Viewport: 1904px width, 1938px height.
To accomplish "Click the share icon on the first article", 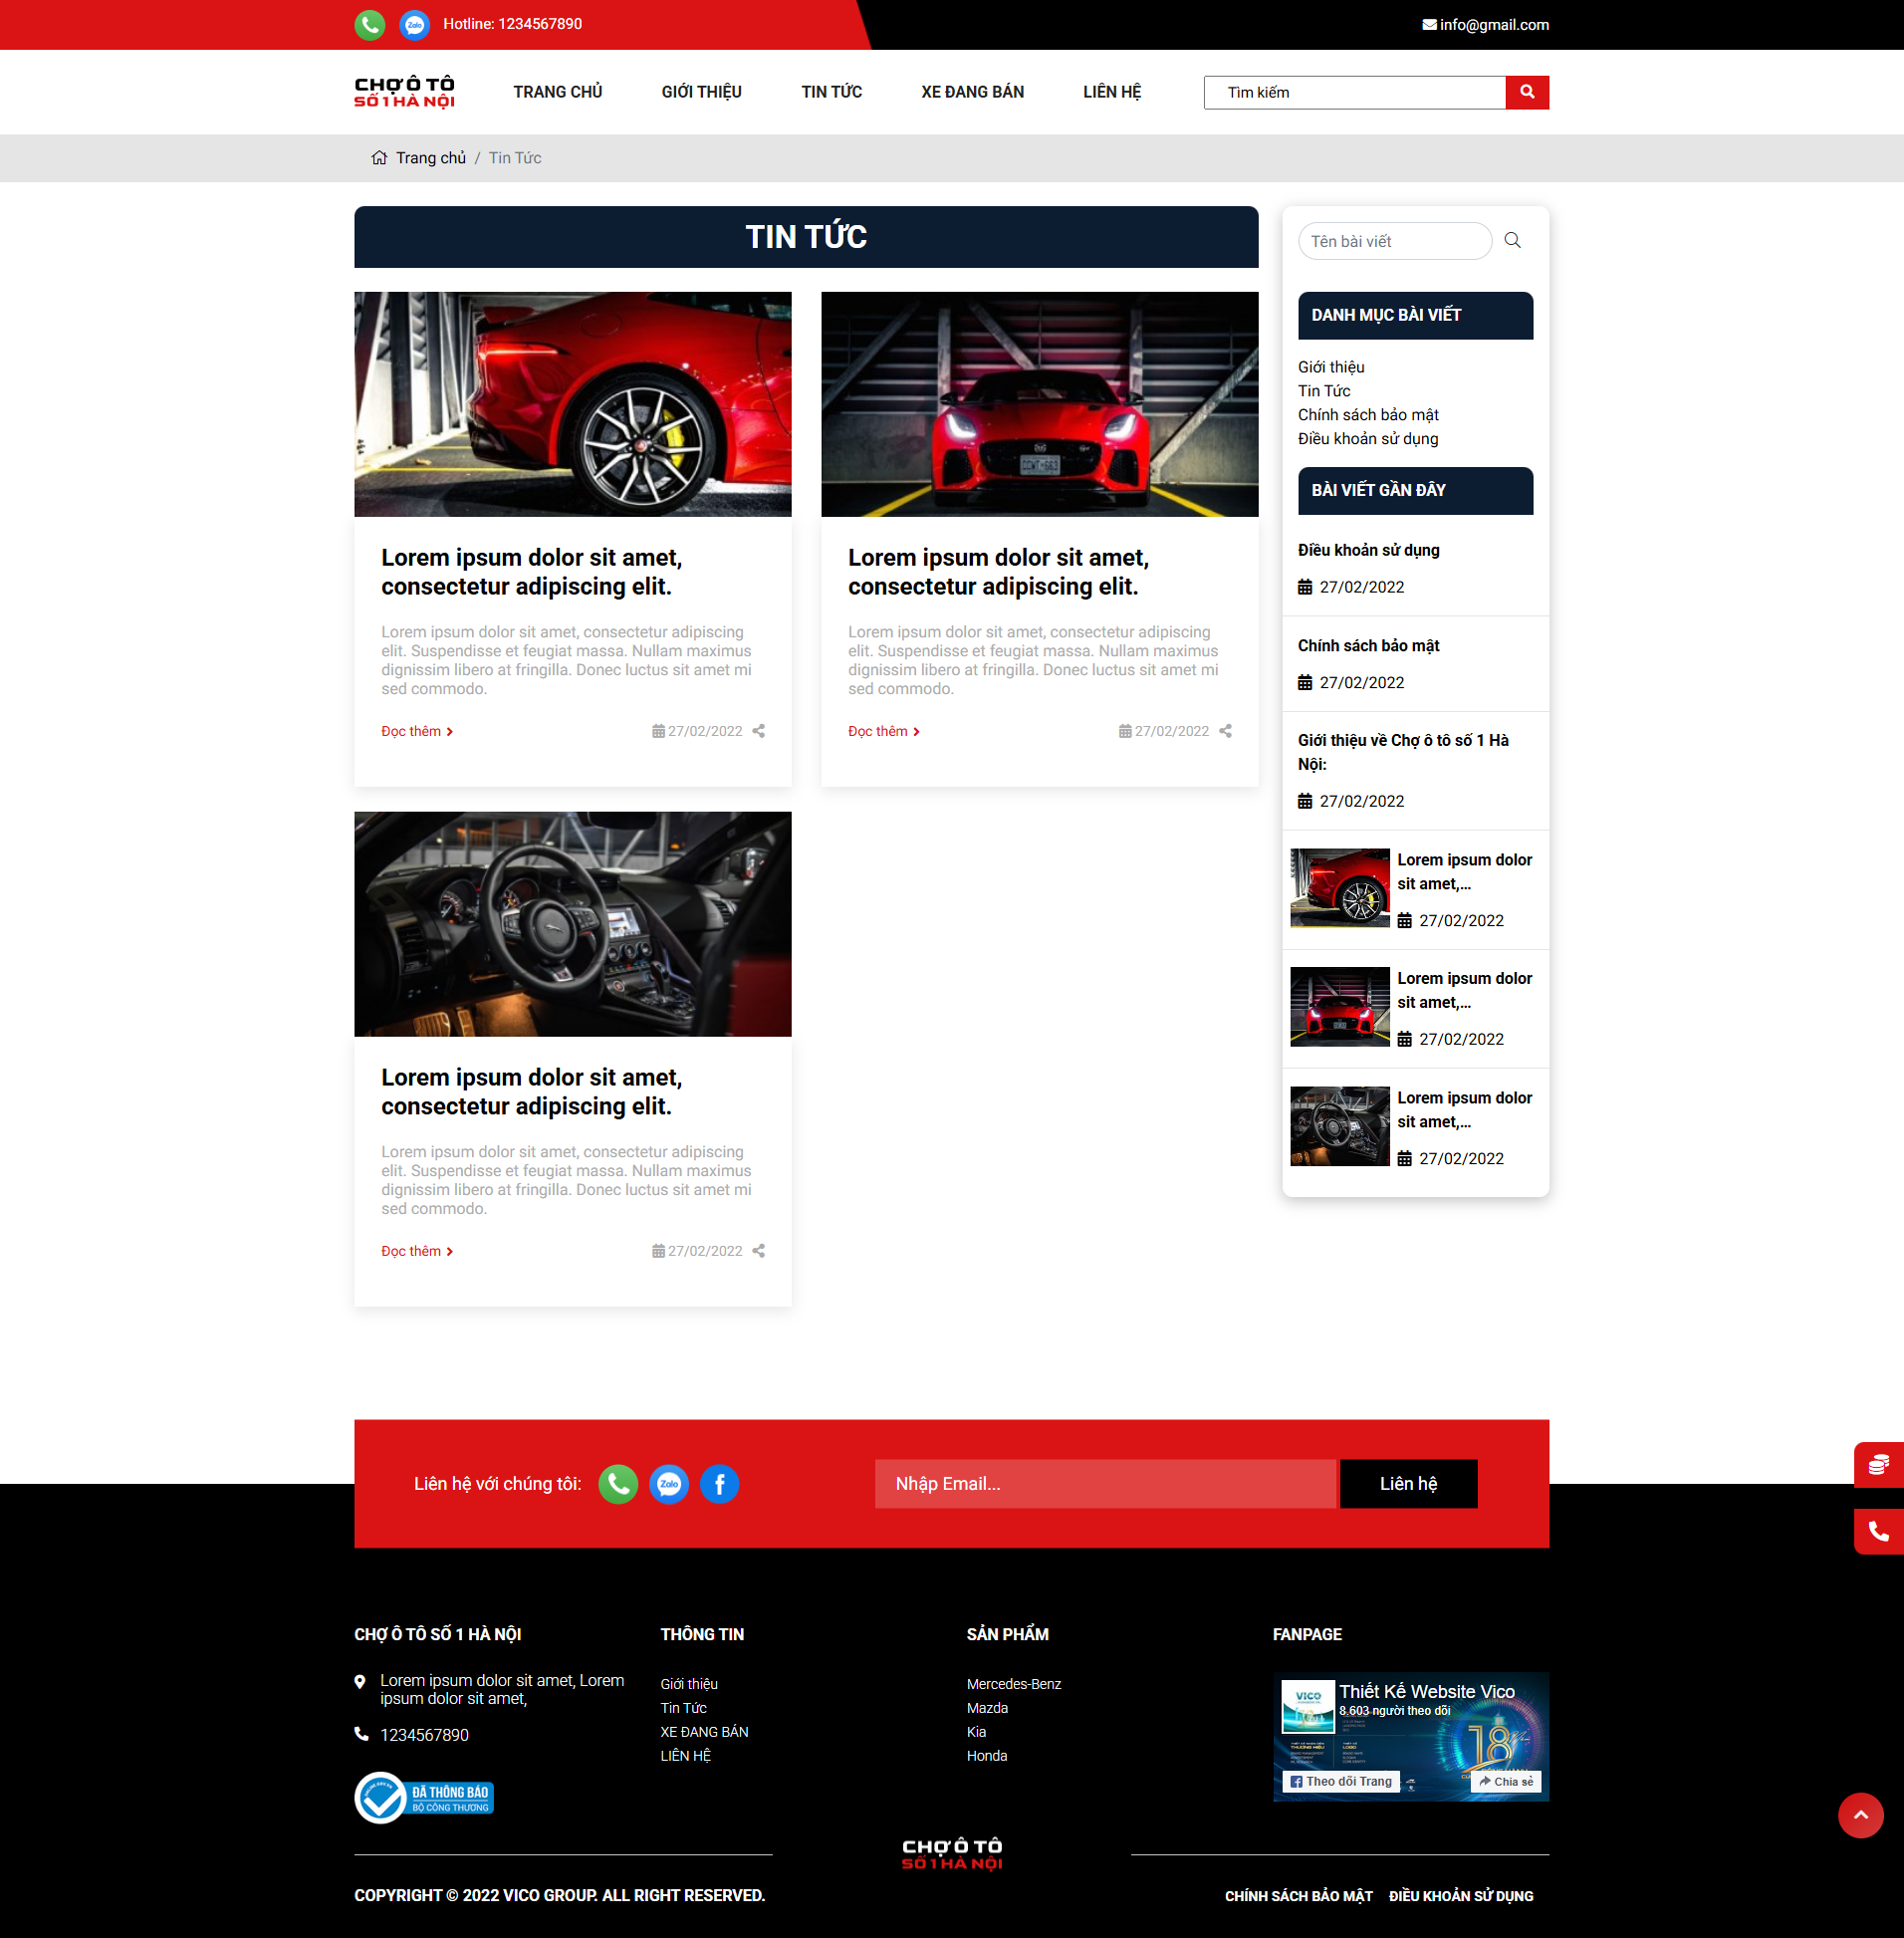I will [759, 731].
